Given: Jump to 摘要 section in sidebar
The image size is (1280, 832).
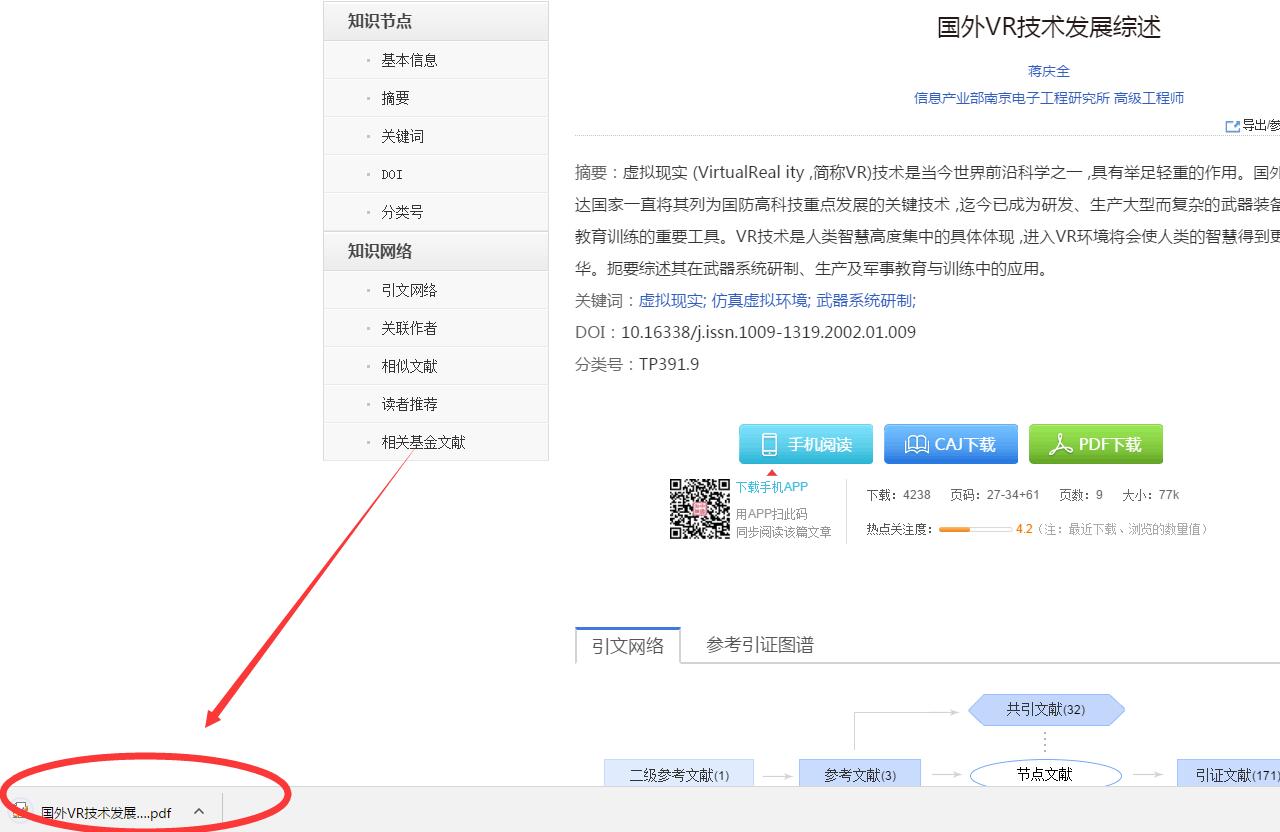Looking at the screenshot, I should click(395, 98).
